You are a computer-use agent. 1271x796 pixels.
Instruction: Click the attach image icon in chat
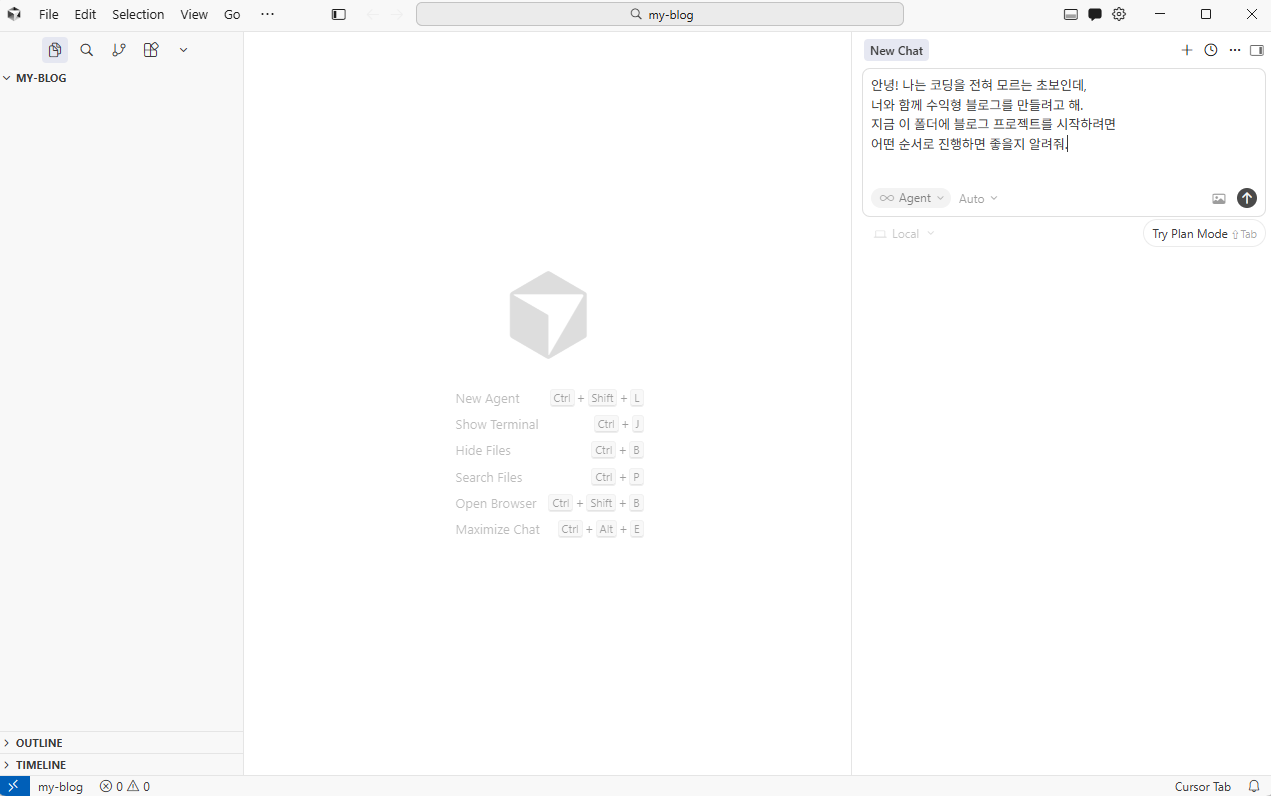click(x=1218, y=198)
